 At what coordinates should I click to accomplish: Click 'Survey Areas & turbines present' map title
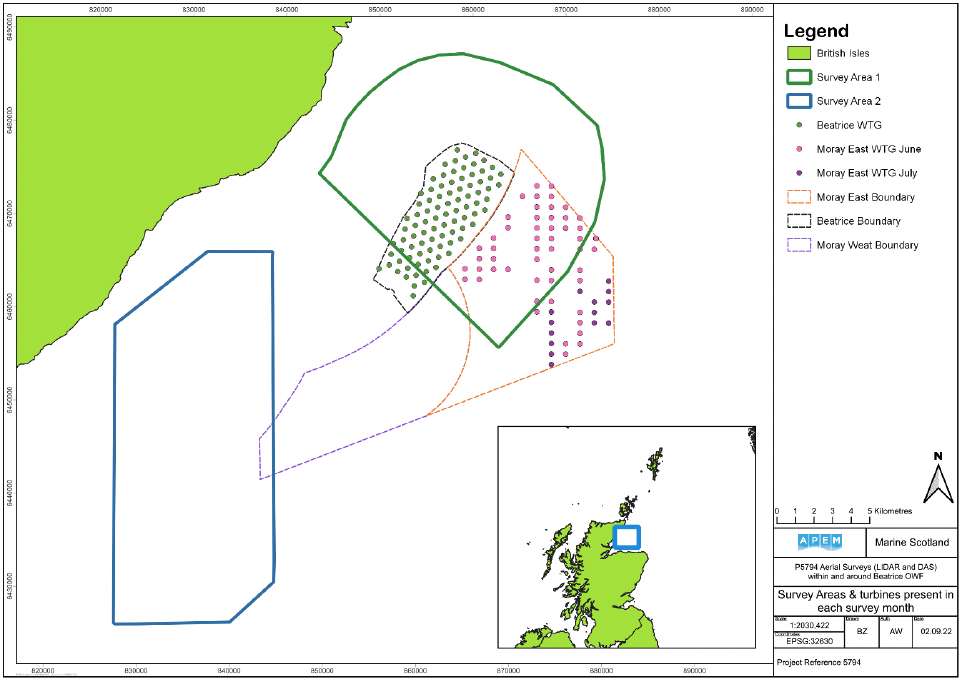click(x=865, y=601)
